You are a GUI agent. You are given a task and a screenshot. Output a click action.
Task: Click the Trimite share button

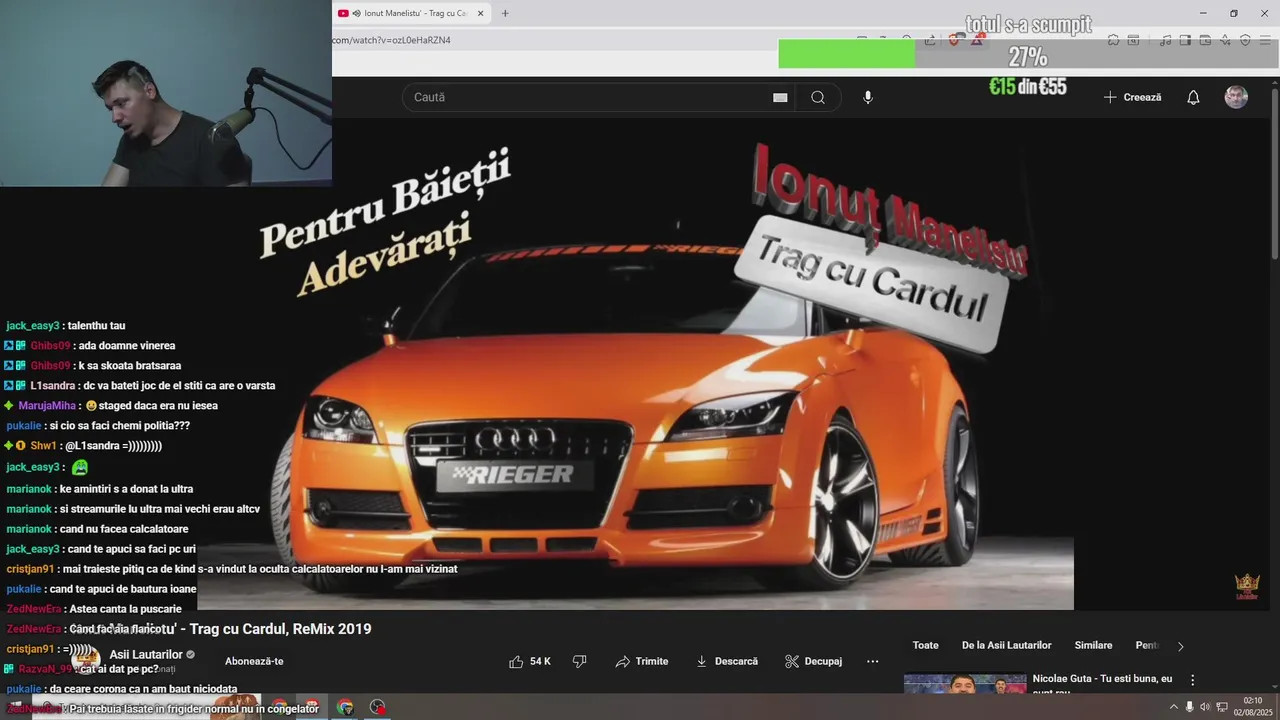click(642, 661)
